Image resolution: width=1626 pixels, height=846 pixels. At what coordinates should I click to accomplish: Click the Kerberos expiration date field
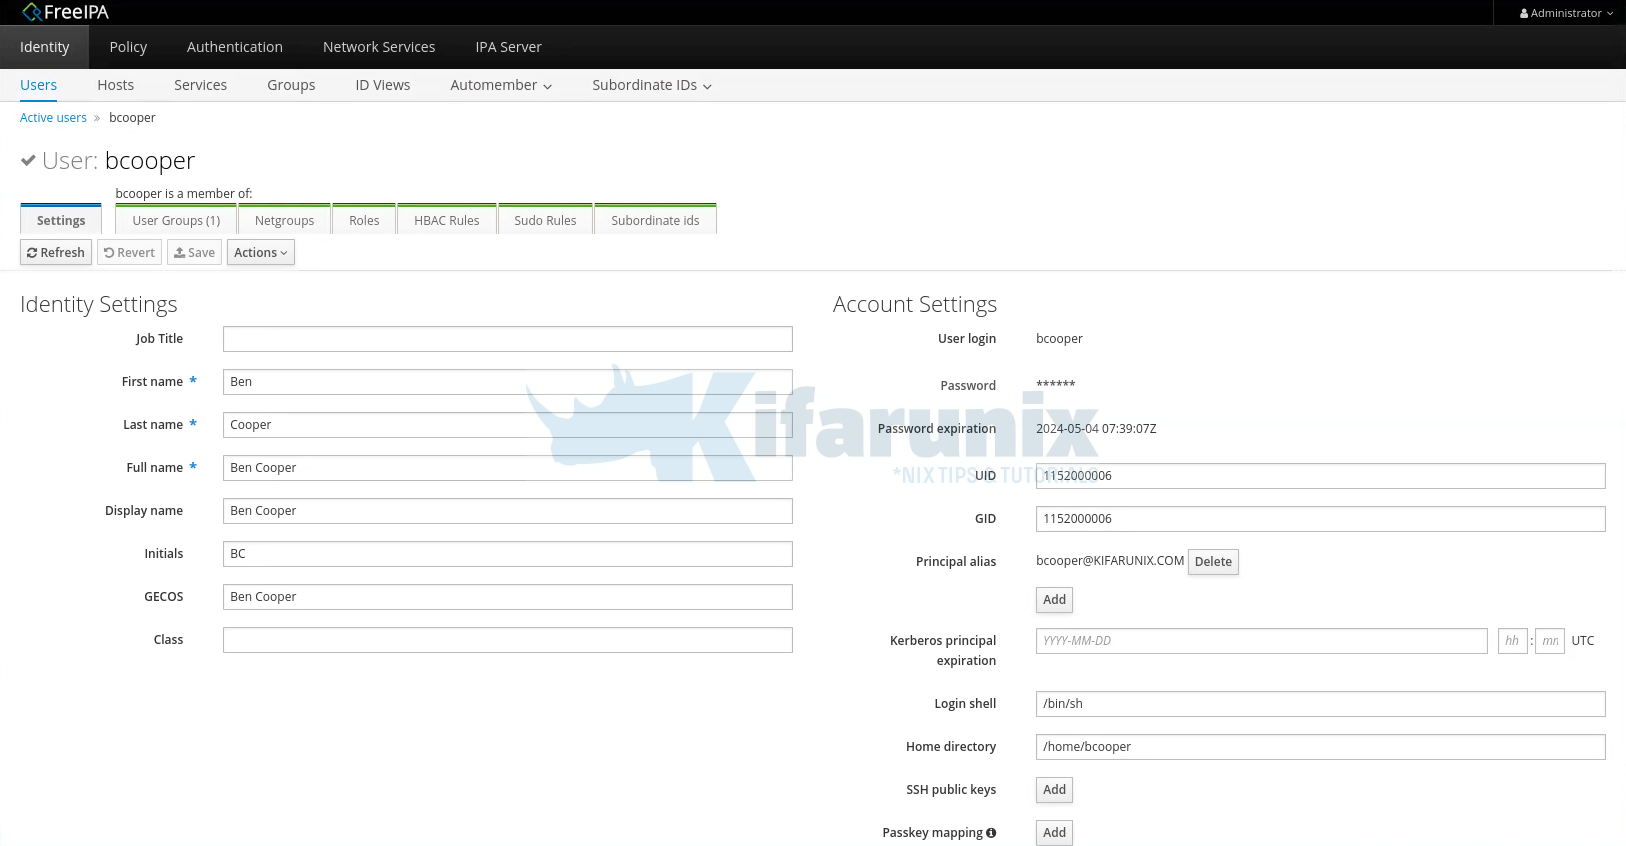[1262, 641]
